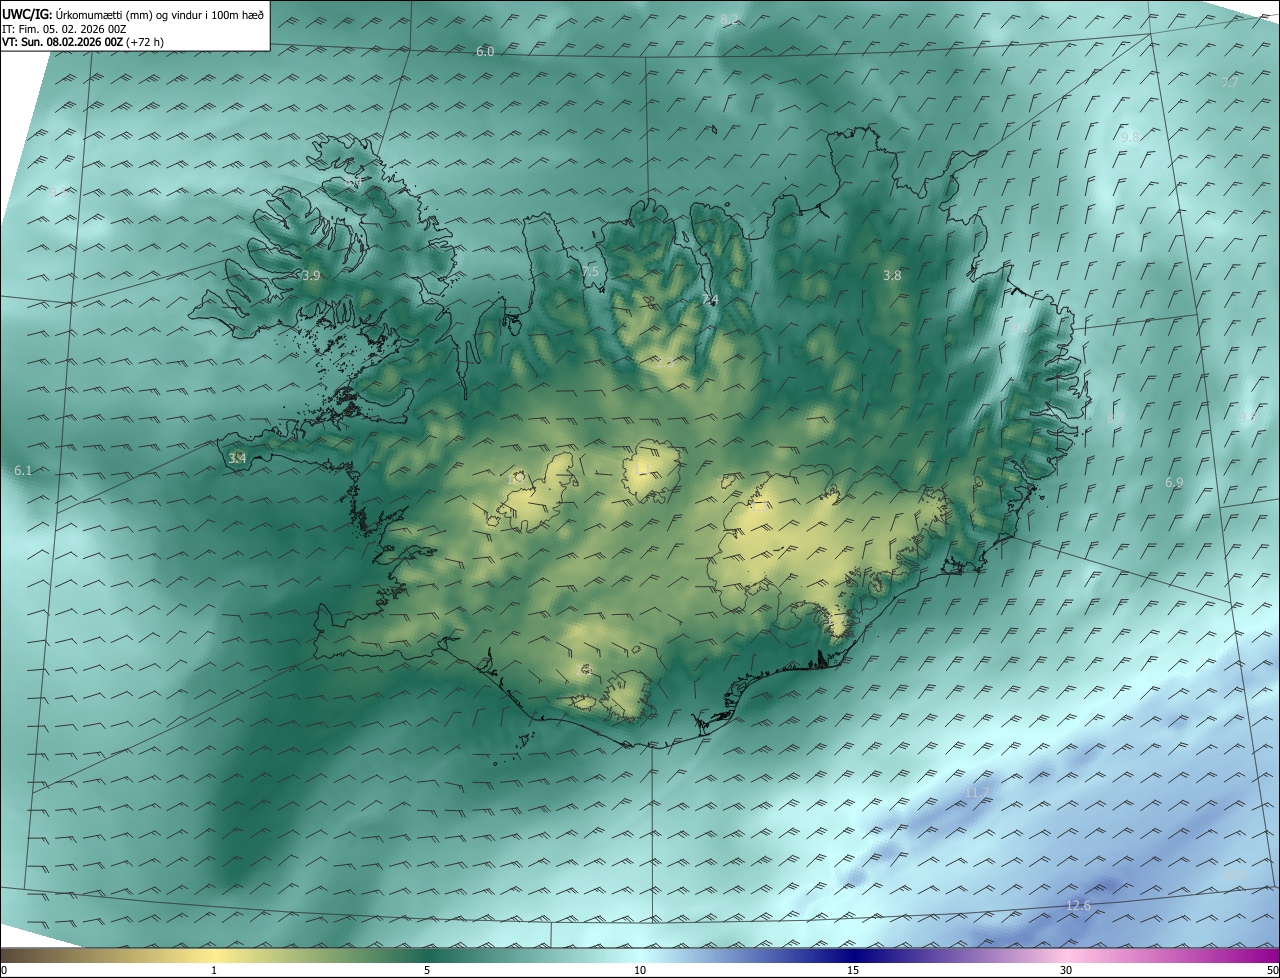Click the valid time line 'VT: Sun. 08.02.2026 00Z (+72 h)'

(83, 42)
